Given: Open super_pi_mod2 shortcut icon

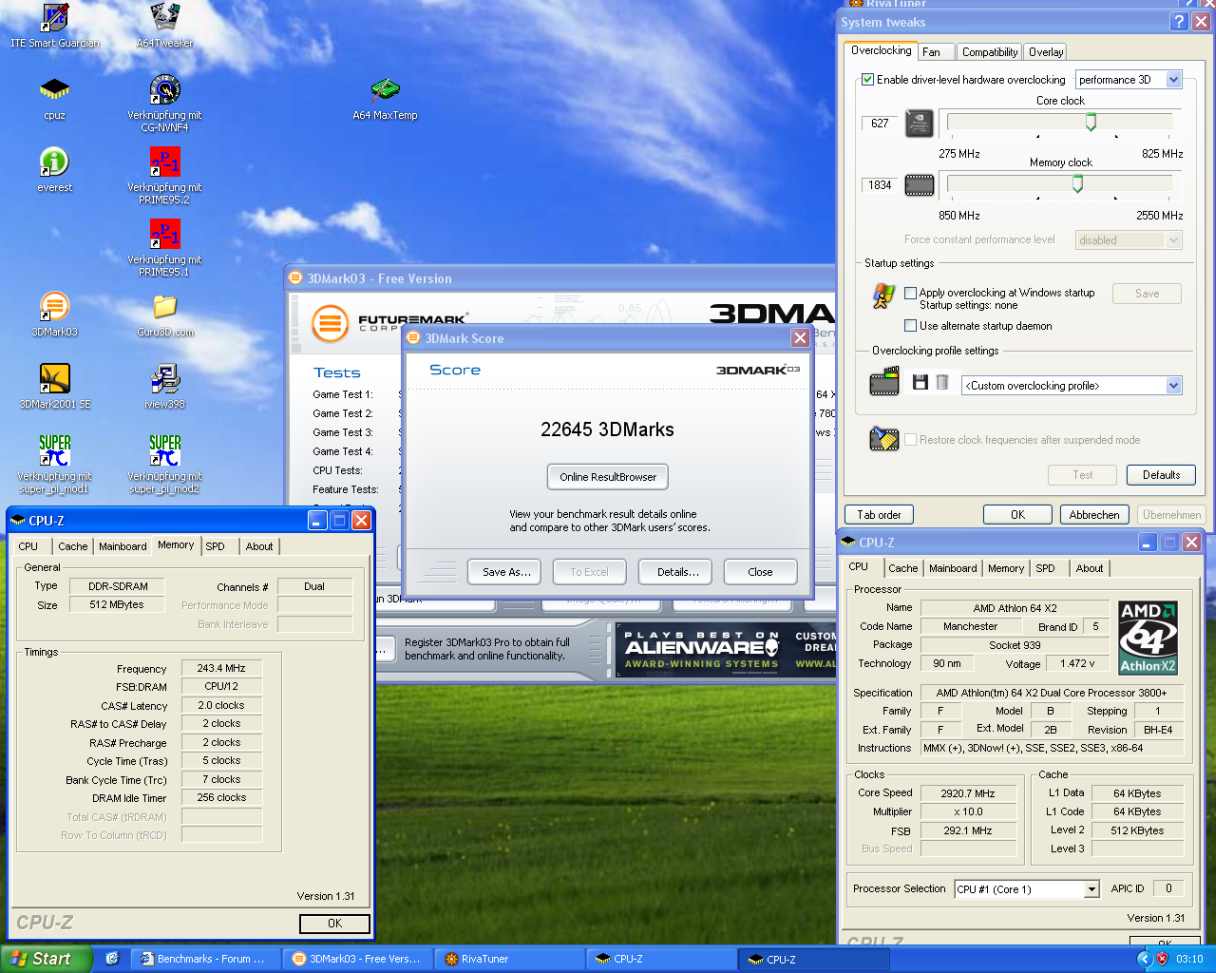Looking at the screenshot, I should (165, 450).
